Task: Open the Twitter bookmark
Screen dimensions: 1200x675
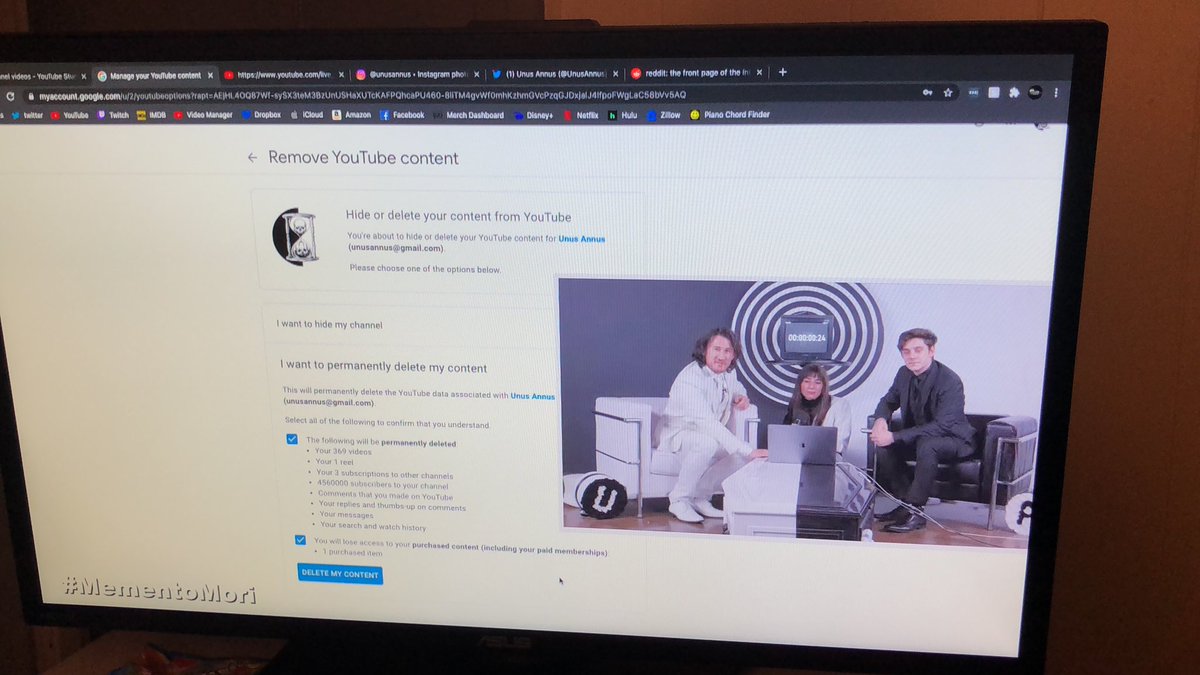Action: click(x=28, y=115)
